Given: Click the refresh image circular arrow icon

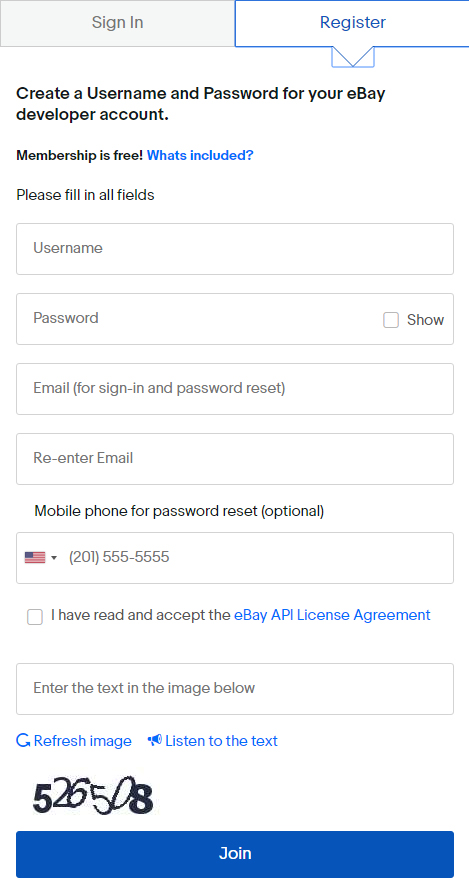Looking at the screenshot, I should pyautogui.click(x=23, y=740).
